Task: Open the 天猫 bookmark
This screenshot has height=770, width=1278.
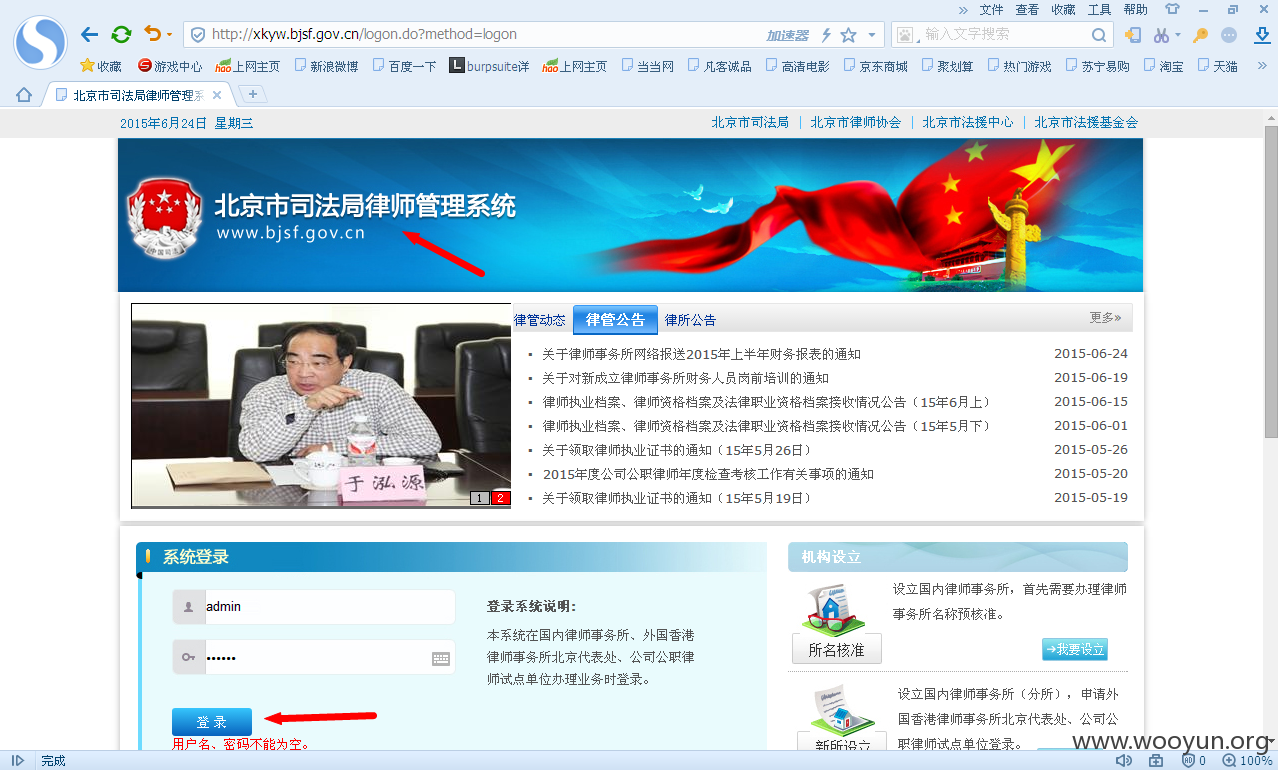Action: click(1217, 66)
